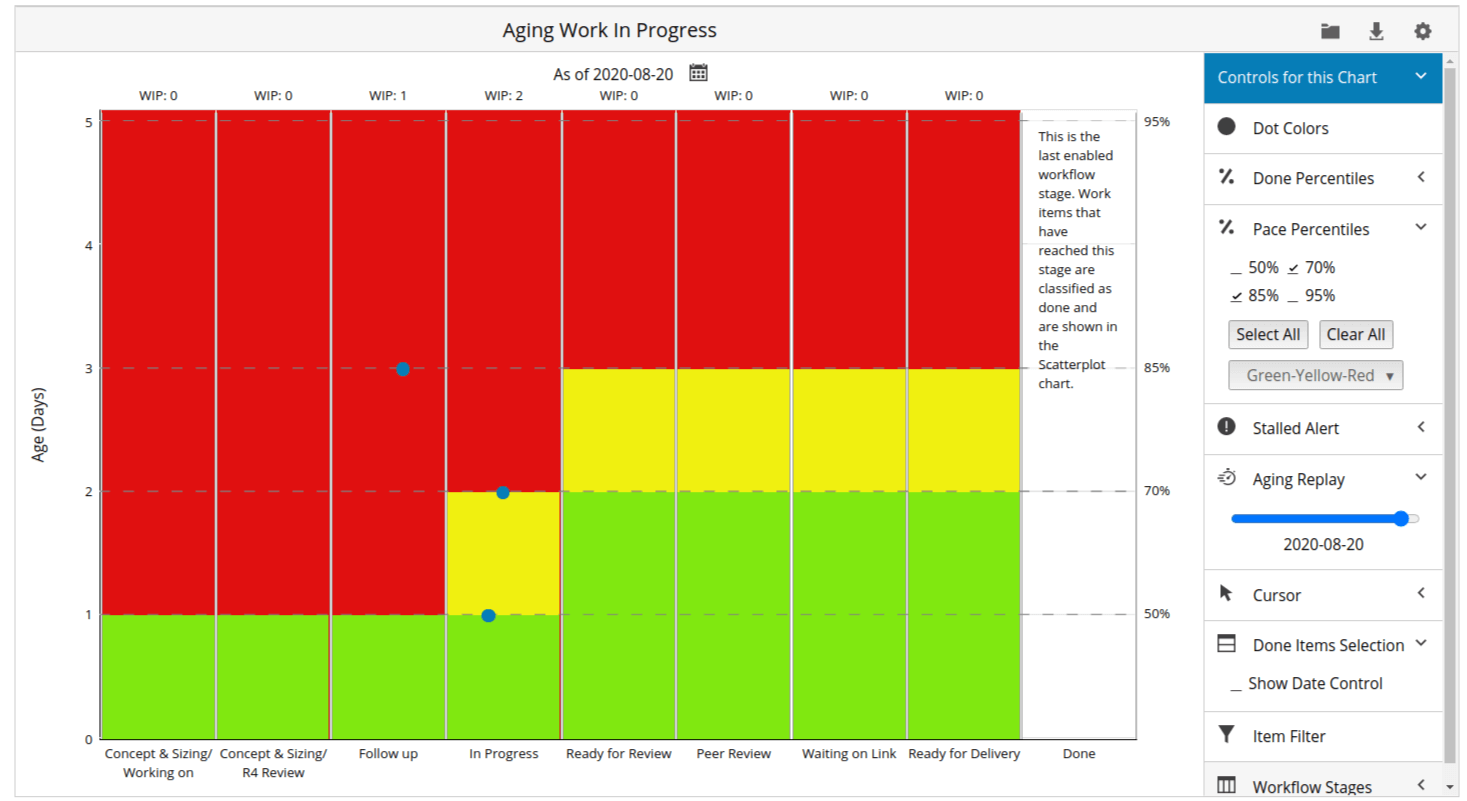Screen dimensions: 1467x801
Task: Click the Aging Replay clock icon
Action: tap(1228, 478)
